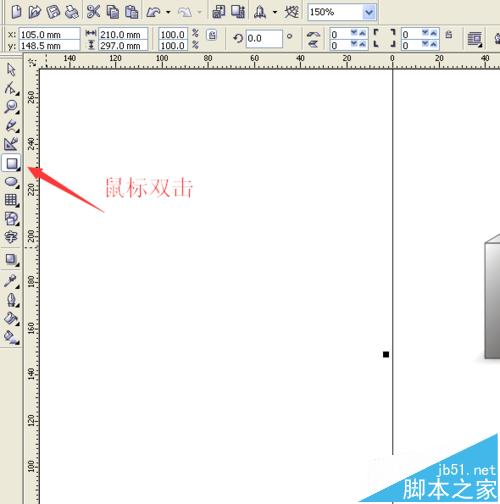Select the Interactive effects tool
This screenshot has height=504, width=500.
point(11,259)
